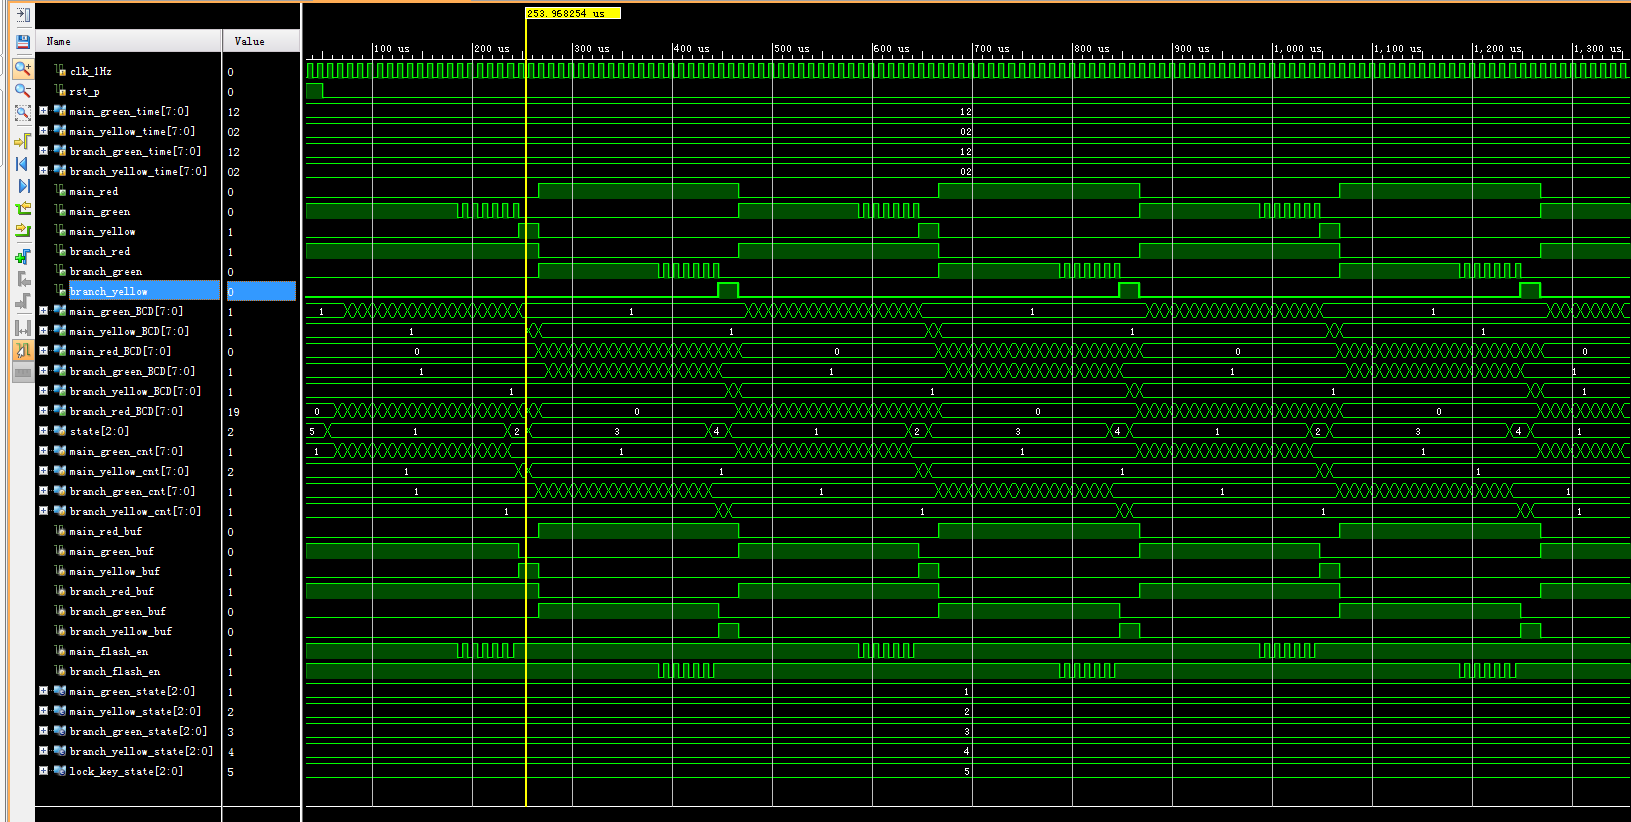Expand the branch_yellow_time[7:0] bus
Image resolution: width=1631 pixels, height=822 pixels.
pos(43,171)
